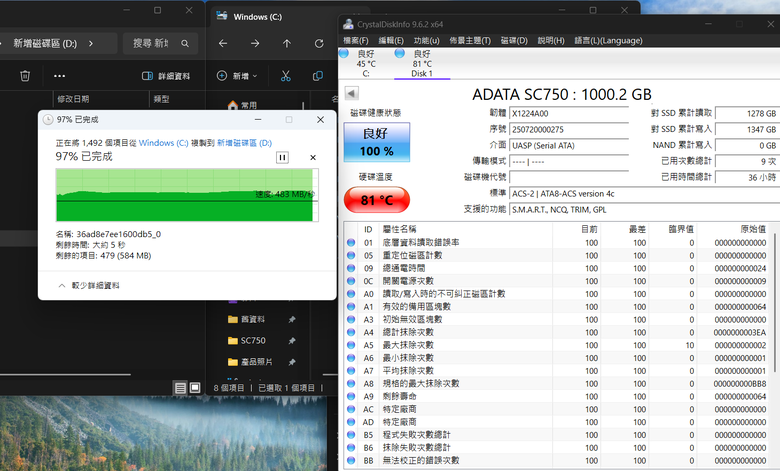Image resolution: width=780 pixels, height=471 pixels.
Task: Sort by 修改日期 column header
Action: [73, 99]
